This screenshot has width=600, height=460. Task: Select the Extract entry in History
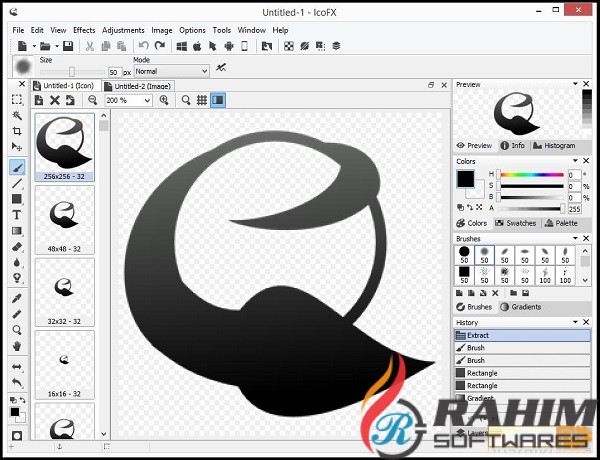(x=522, y=335)
